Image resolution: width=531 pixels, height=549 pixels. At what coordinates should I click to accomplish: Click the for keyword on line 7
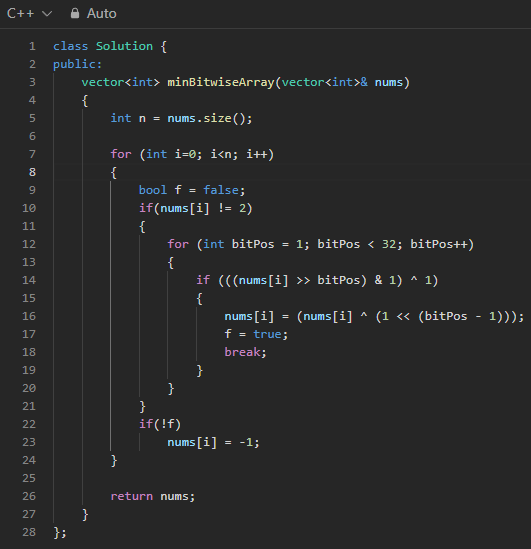[x=121, y=154]
